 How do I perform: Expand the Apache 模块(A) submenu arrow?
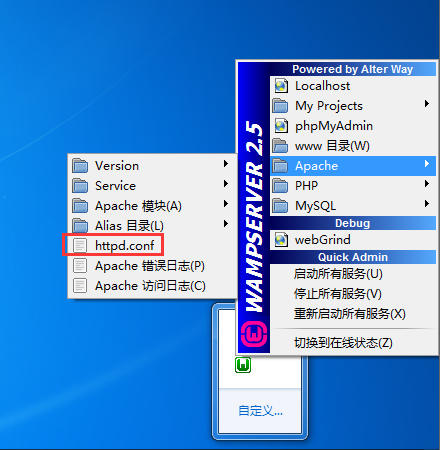[x=226, y=203]
